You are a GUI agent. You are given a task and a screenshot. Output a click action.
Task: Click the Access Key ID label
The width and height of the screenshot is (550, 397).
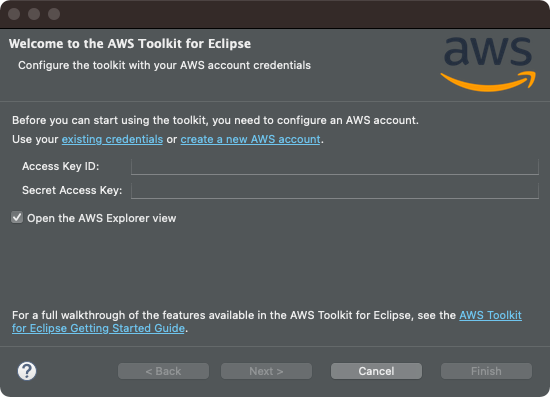[x=61, y=166]
